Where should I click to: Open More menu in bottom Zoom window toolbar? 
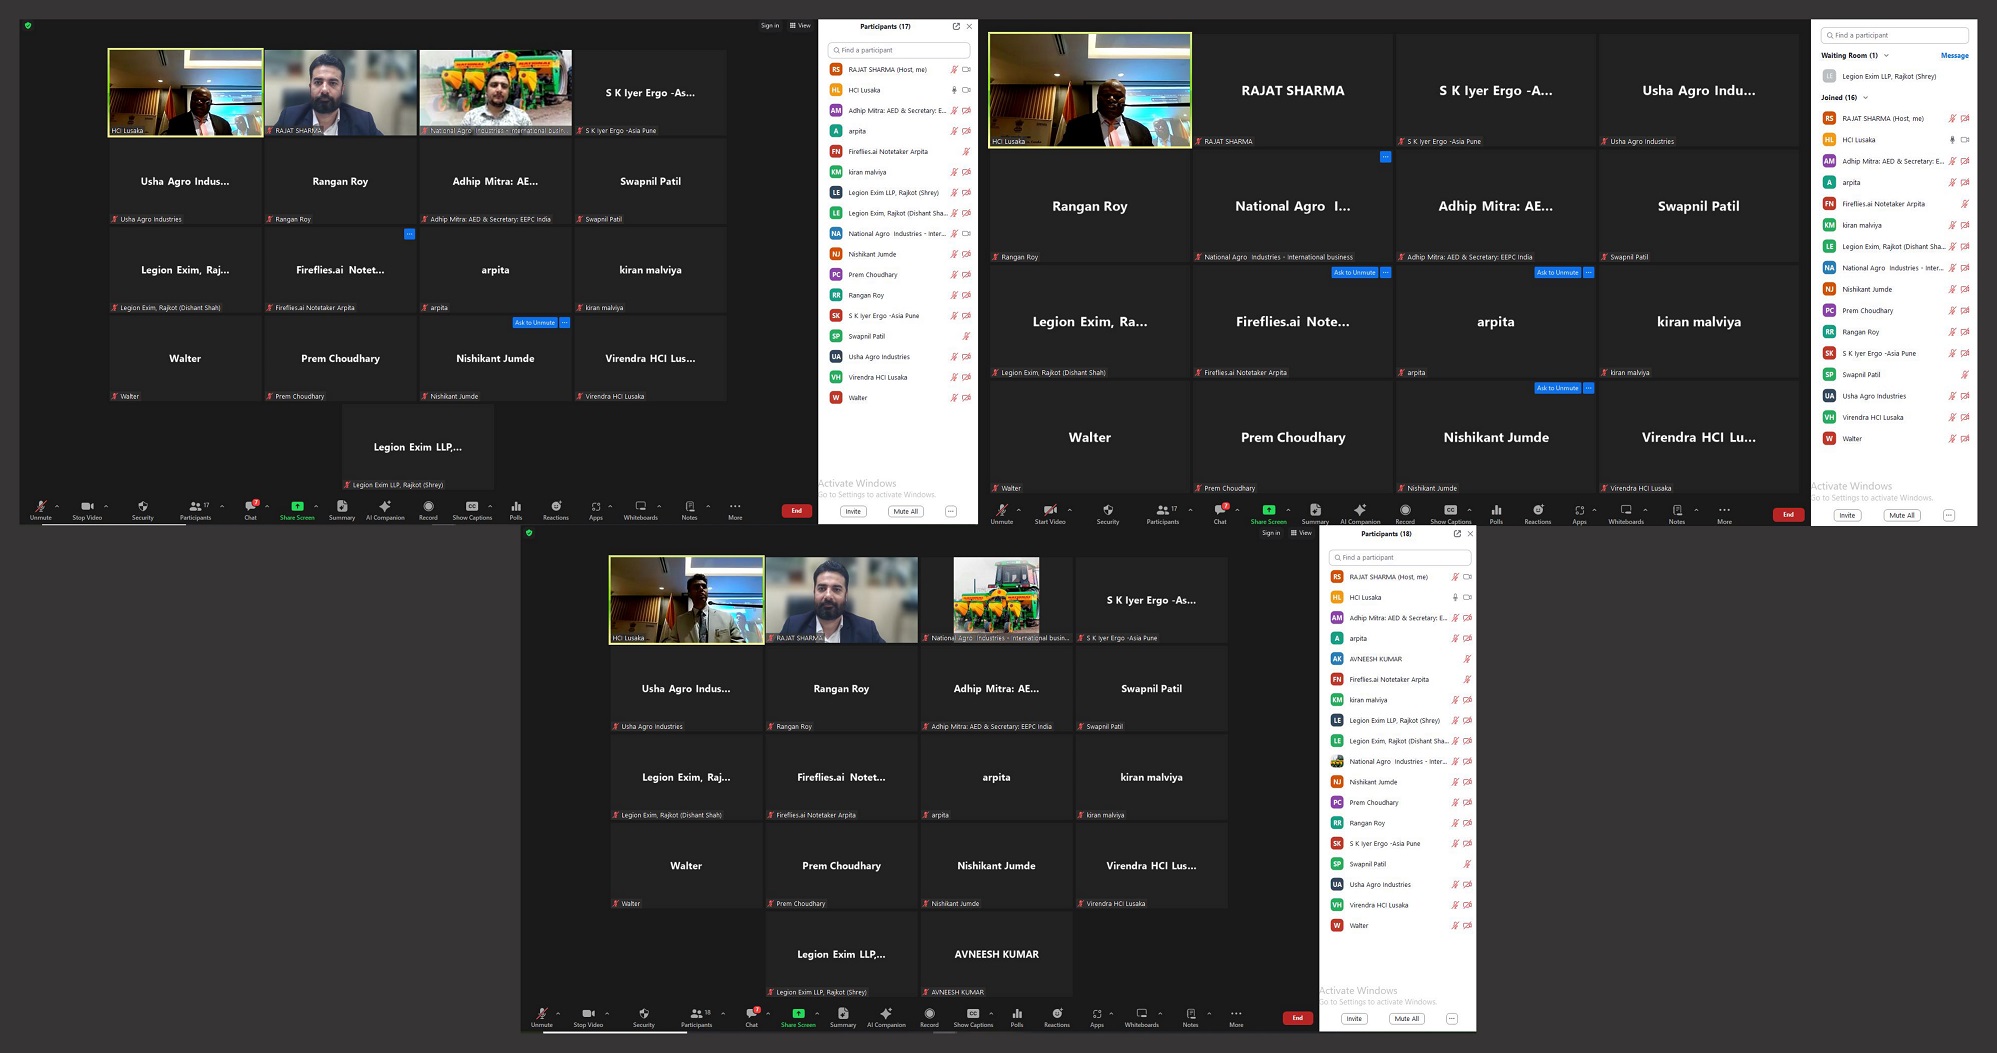1236,1017
